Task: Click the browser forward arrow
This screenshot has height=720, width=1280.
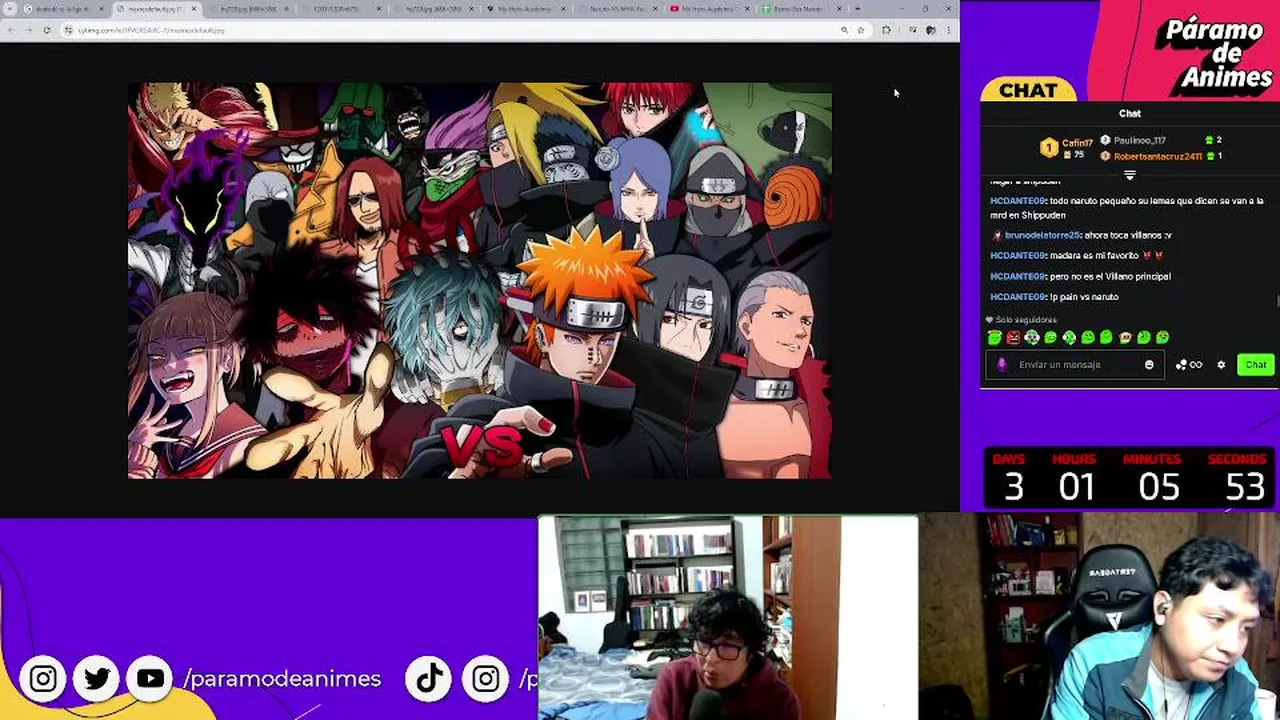Action: pos(28,30)
